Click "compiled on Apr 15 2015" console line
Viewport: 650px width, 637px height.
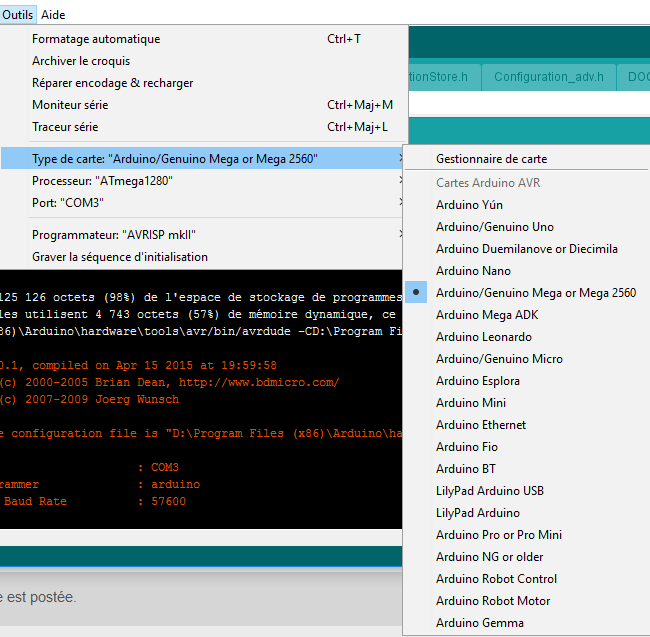[x=138, y=365]
